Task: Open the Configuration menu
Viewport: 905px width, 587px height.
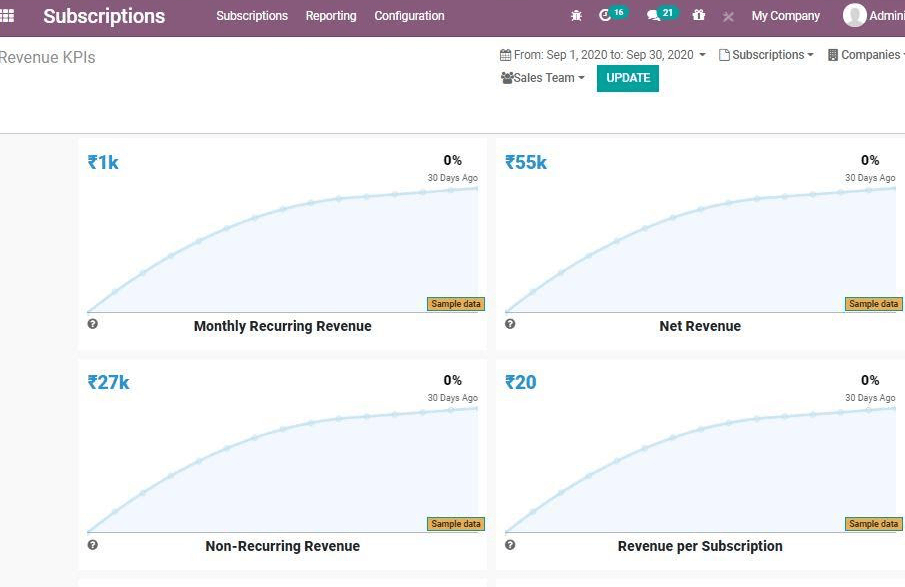Action: (409, 16)
